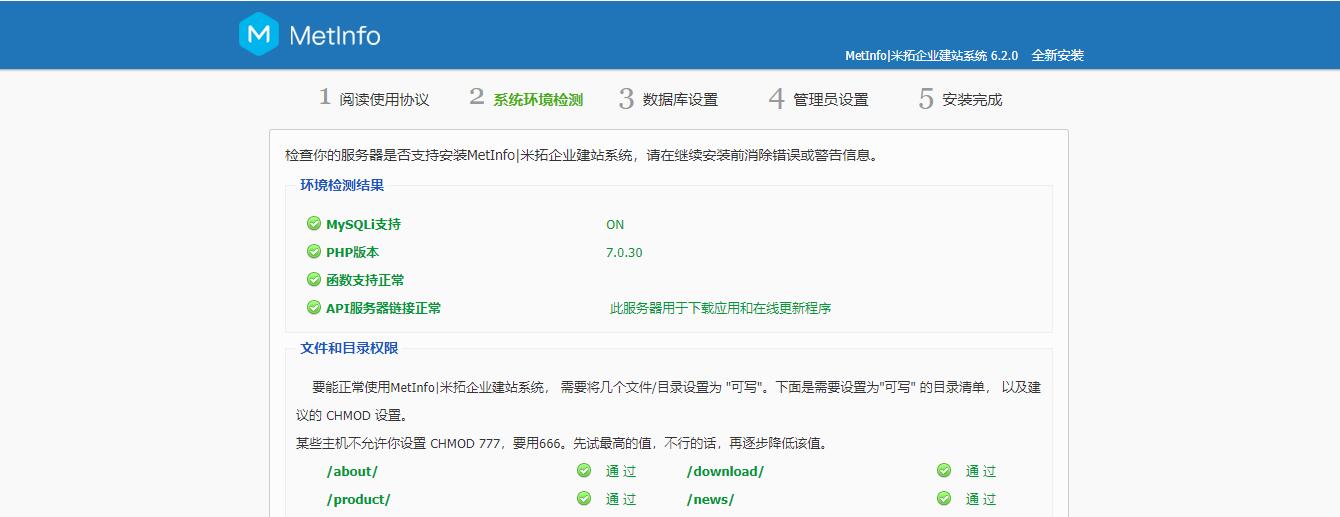This screenshot has height=517, width=1340.
Task: Click the 环境检测结果 section heading
Action: (342, 185)
